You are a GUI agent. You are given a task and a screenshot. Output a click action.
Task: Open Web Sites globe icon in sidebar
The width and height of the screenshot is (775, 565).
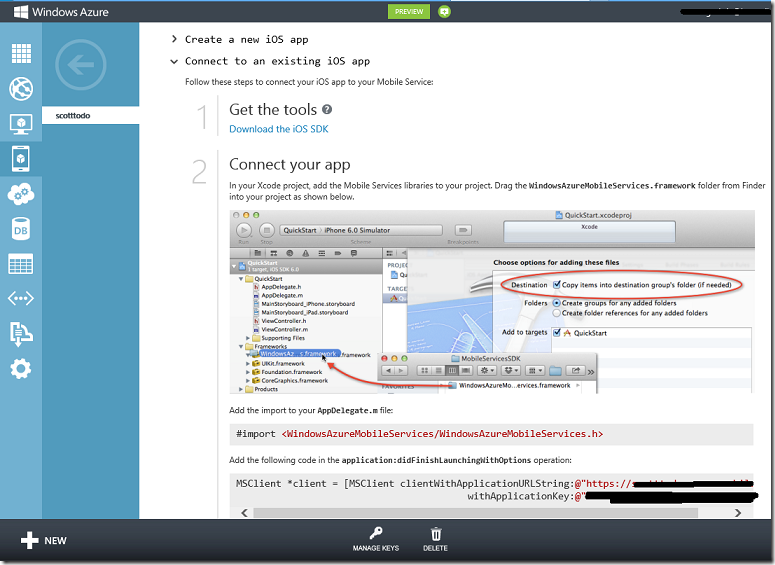pyautogui.click(x=21, y=89)
